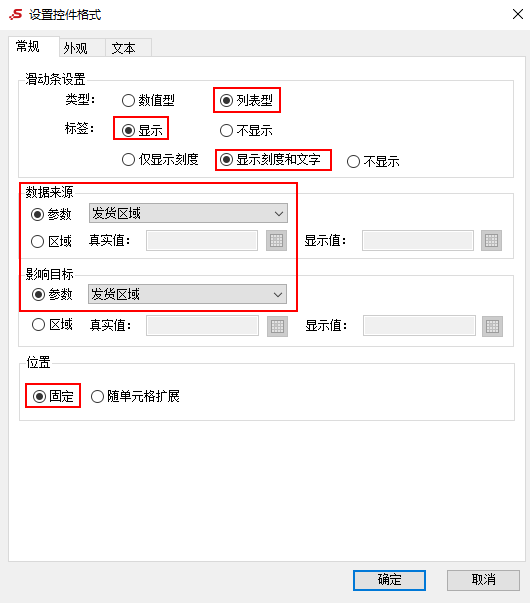Switch to the 文本 tab

123,48
